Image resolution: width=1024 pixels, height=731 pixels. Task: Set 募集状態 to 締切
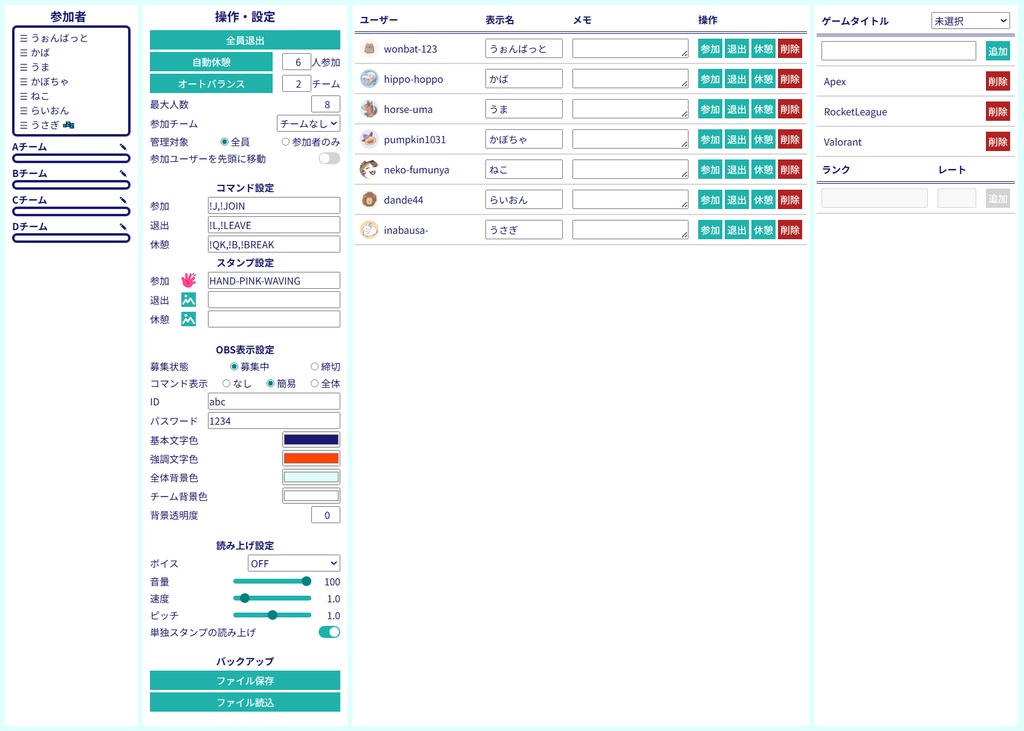[315, 366]
